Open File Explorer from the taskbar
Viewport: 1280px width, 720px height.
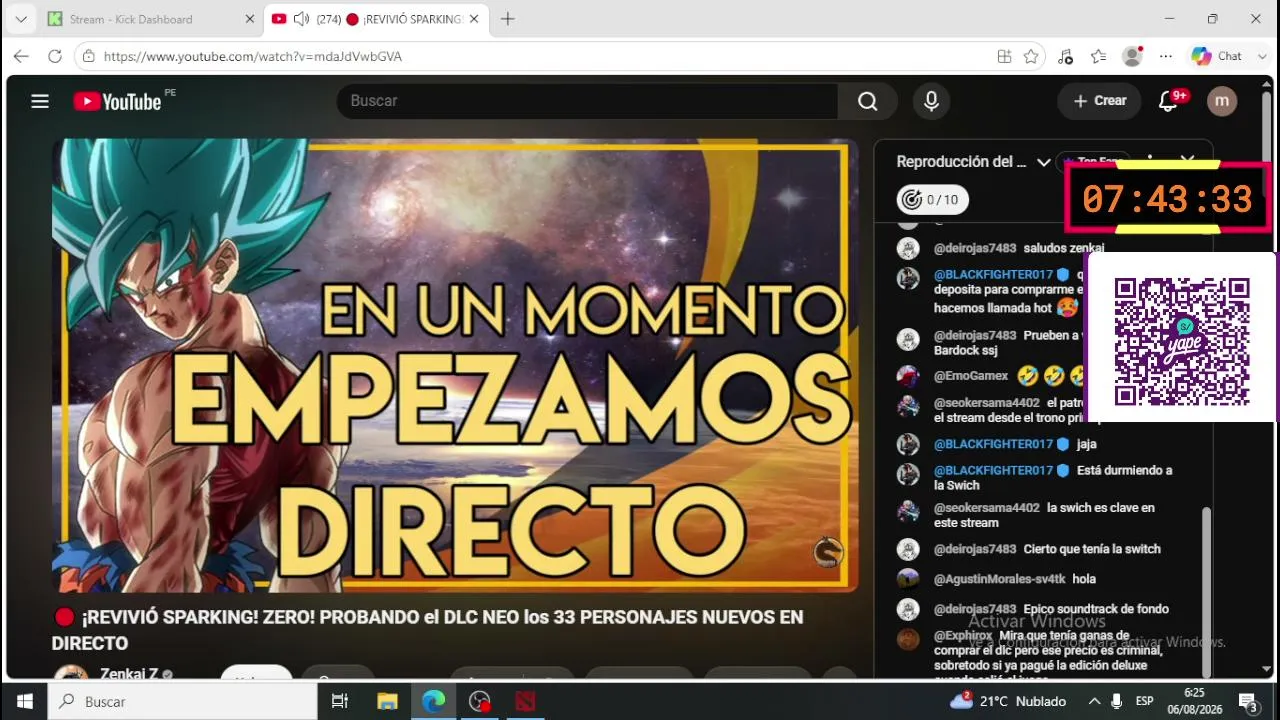(387, 701)
